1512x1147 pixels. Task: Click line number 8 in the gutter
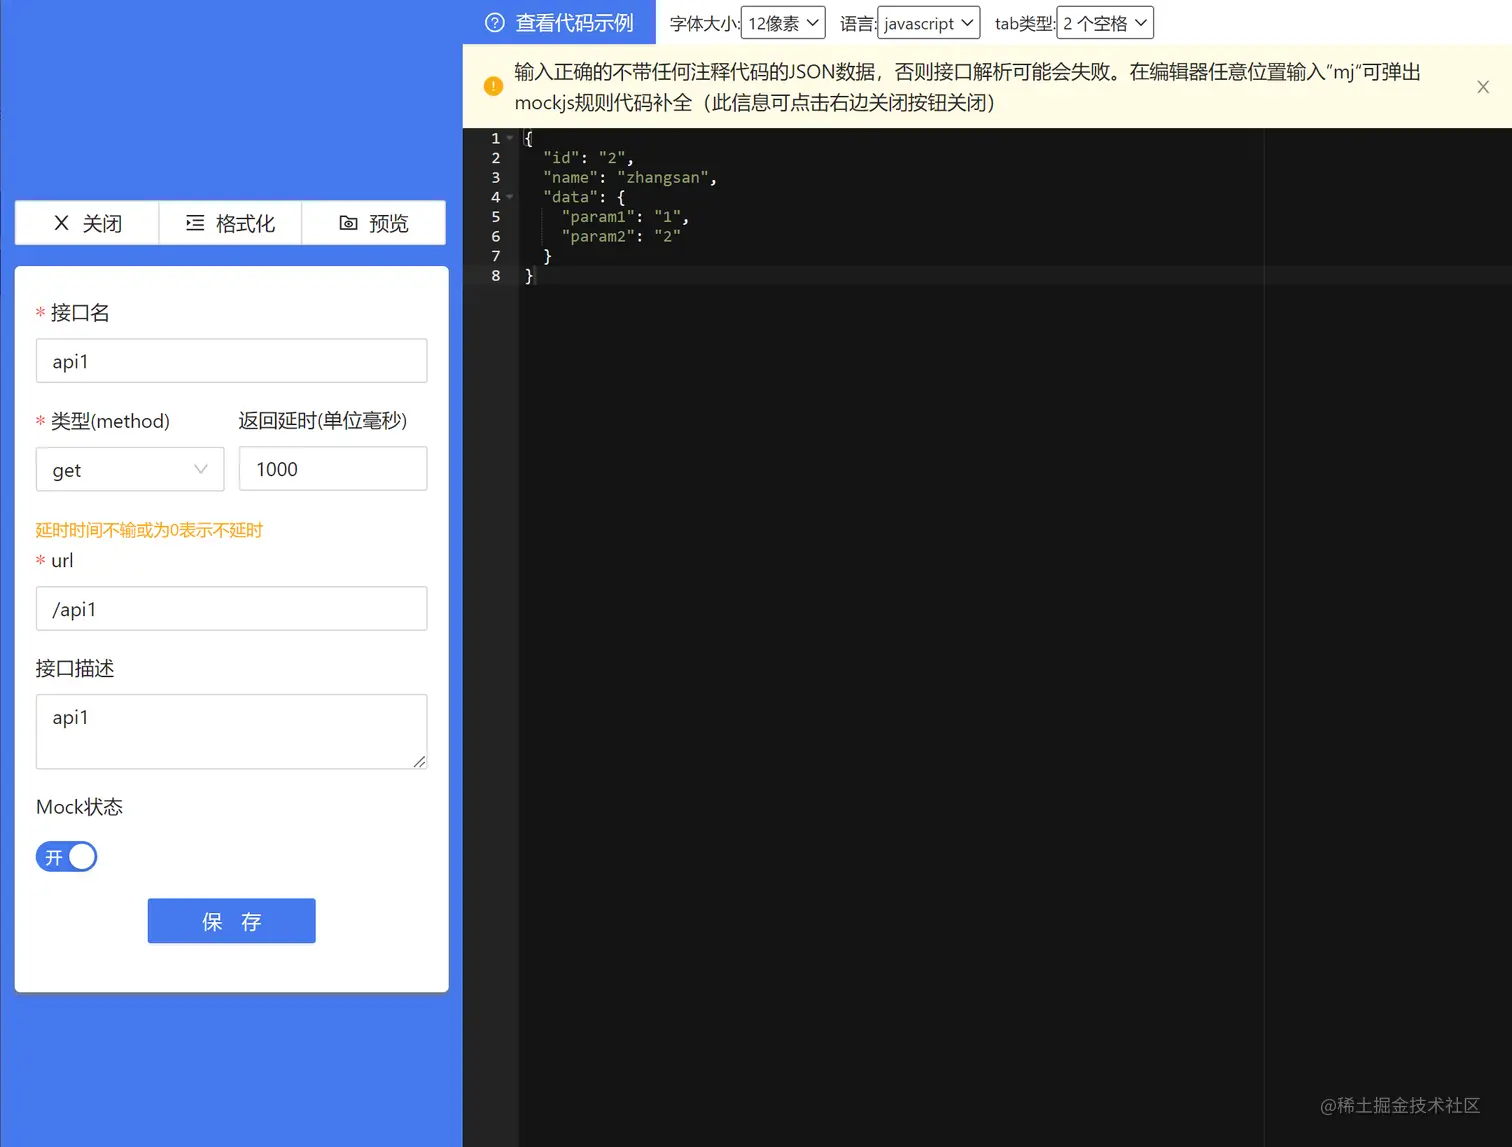pos(496,276)
